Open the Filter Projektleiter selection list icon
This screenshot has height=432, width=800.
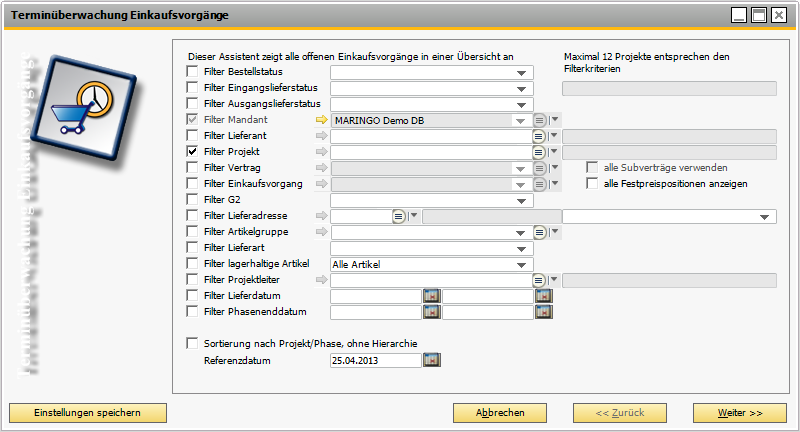(x=538, y=280)
